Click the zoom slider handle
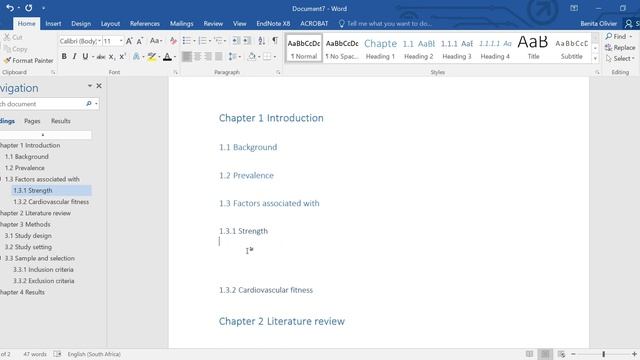 (x=603, y=354)
